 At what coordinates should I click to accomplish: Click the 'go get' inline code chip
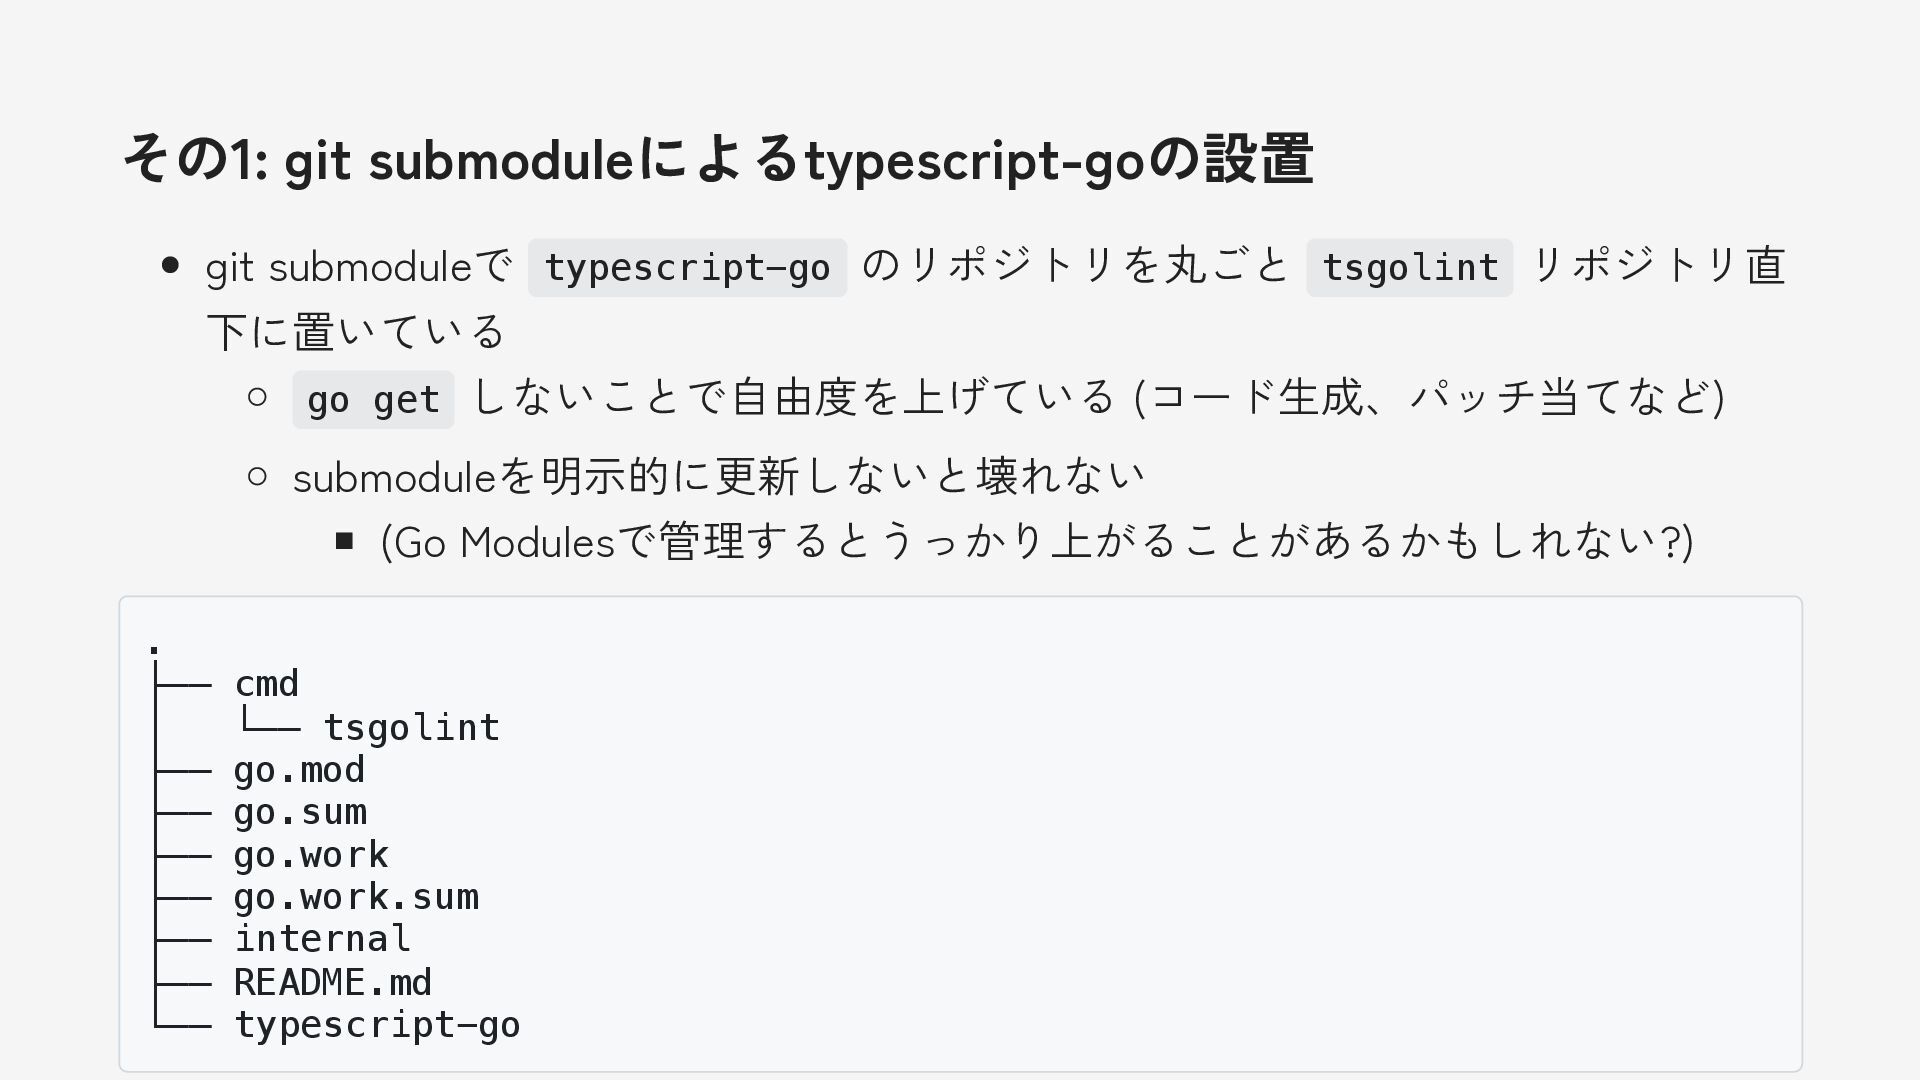373,400
